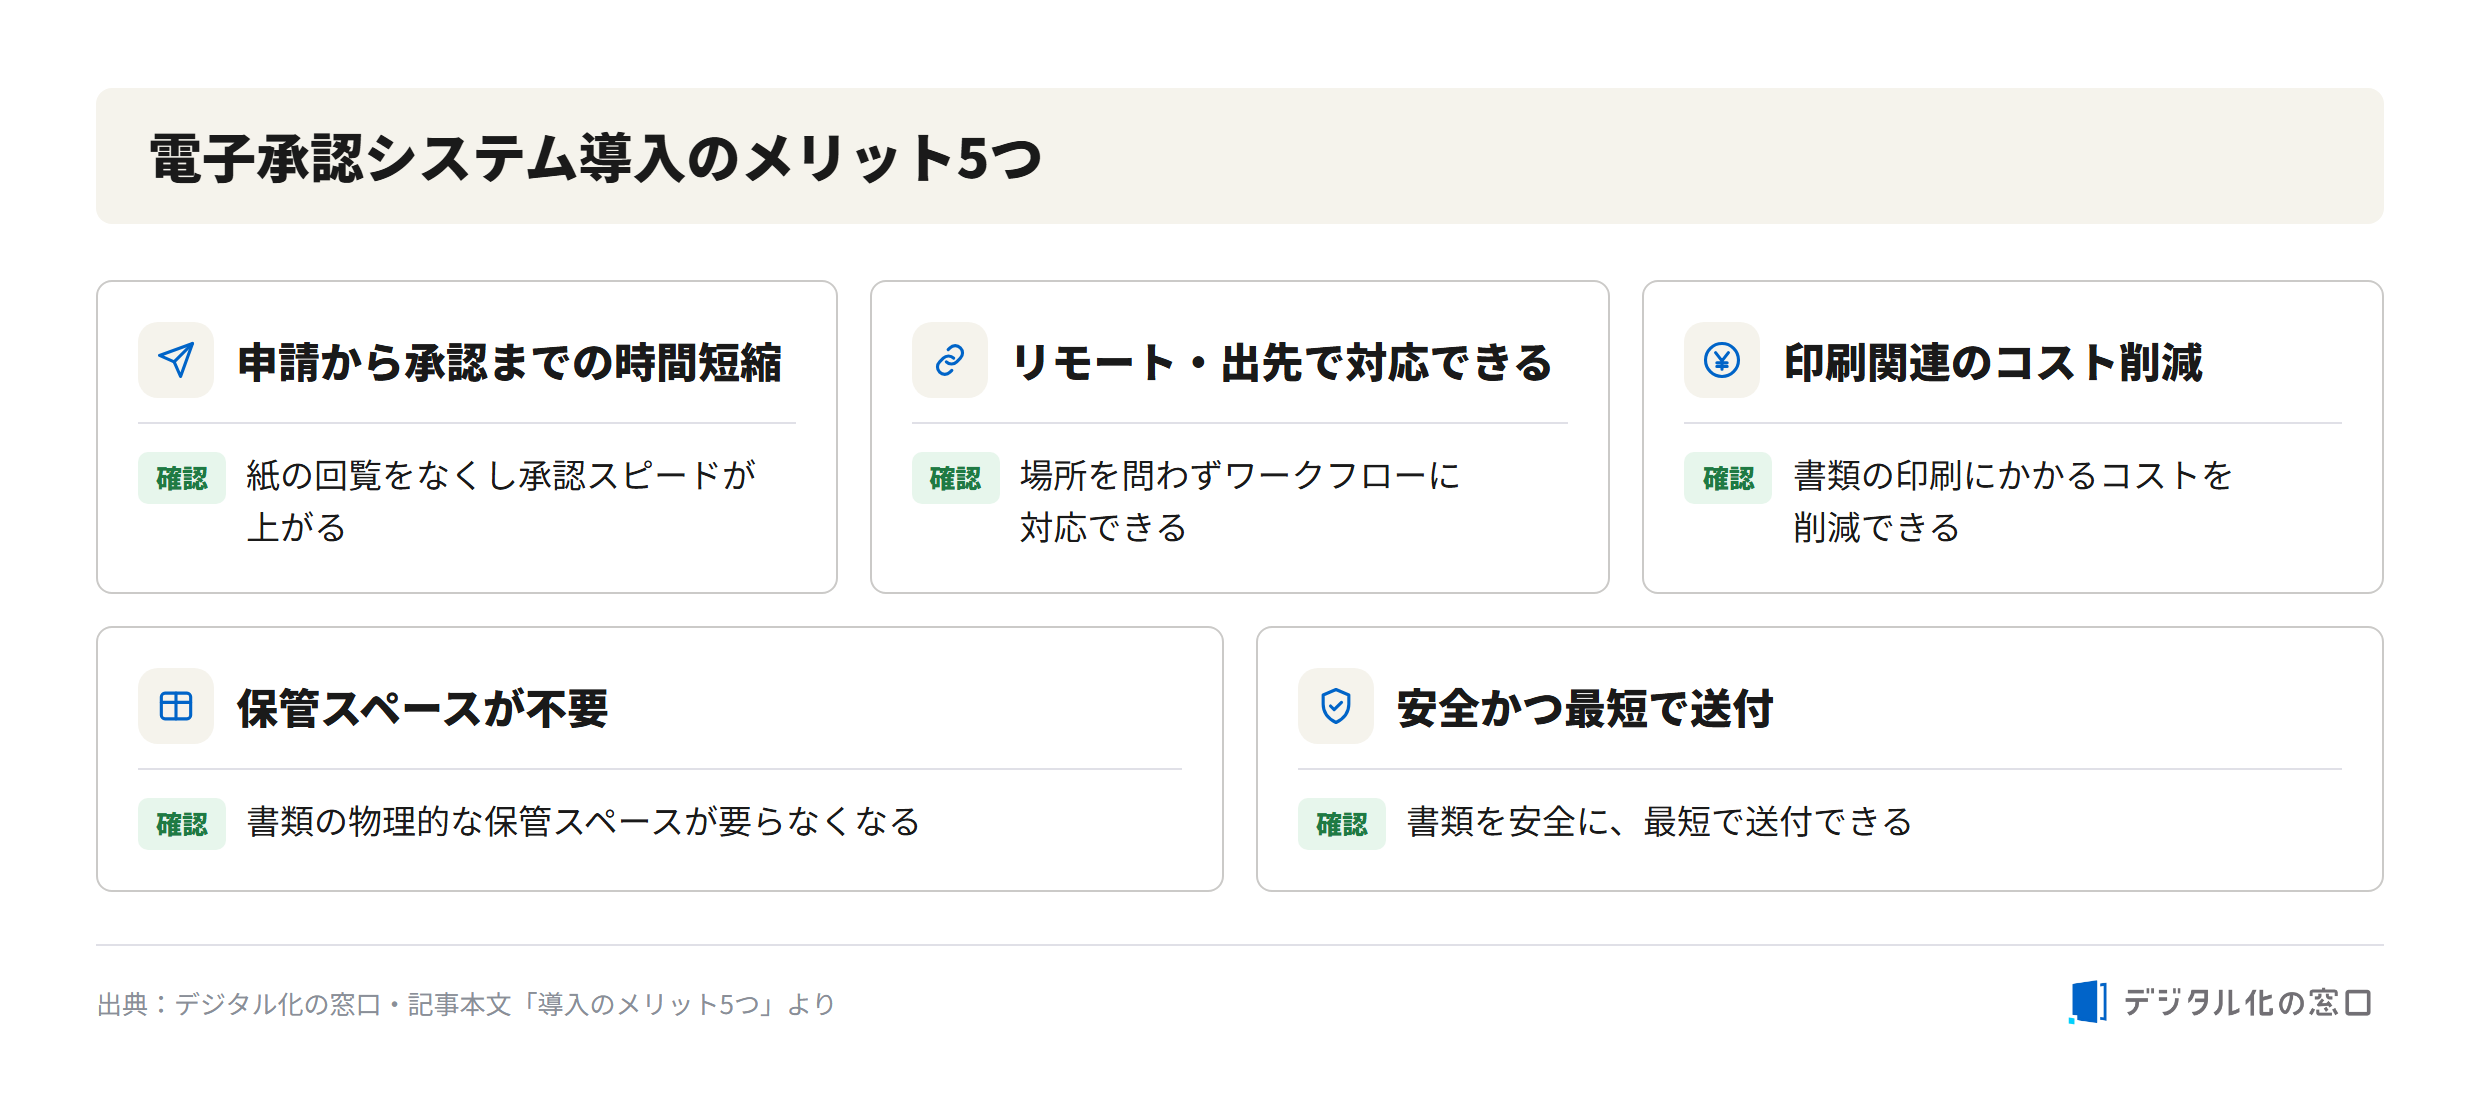2480x1120 pixels.
Task: Select heading 安全かつ最短で送付
Action: tap(1585, 708)
